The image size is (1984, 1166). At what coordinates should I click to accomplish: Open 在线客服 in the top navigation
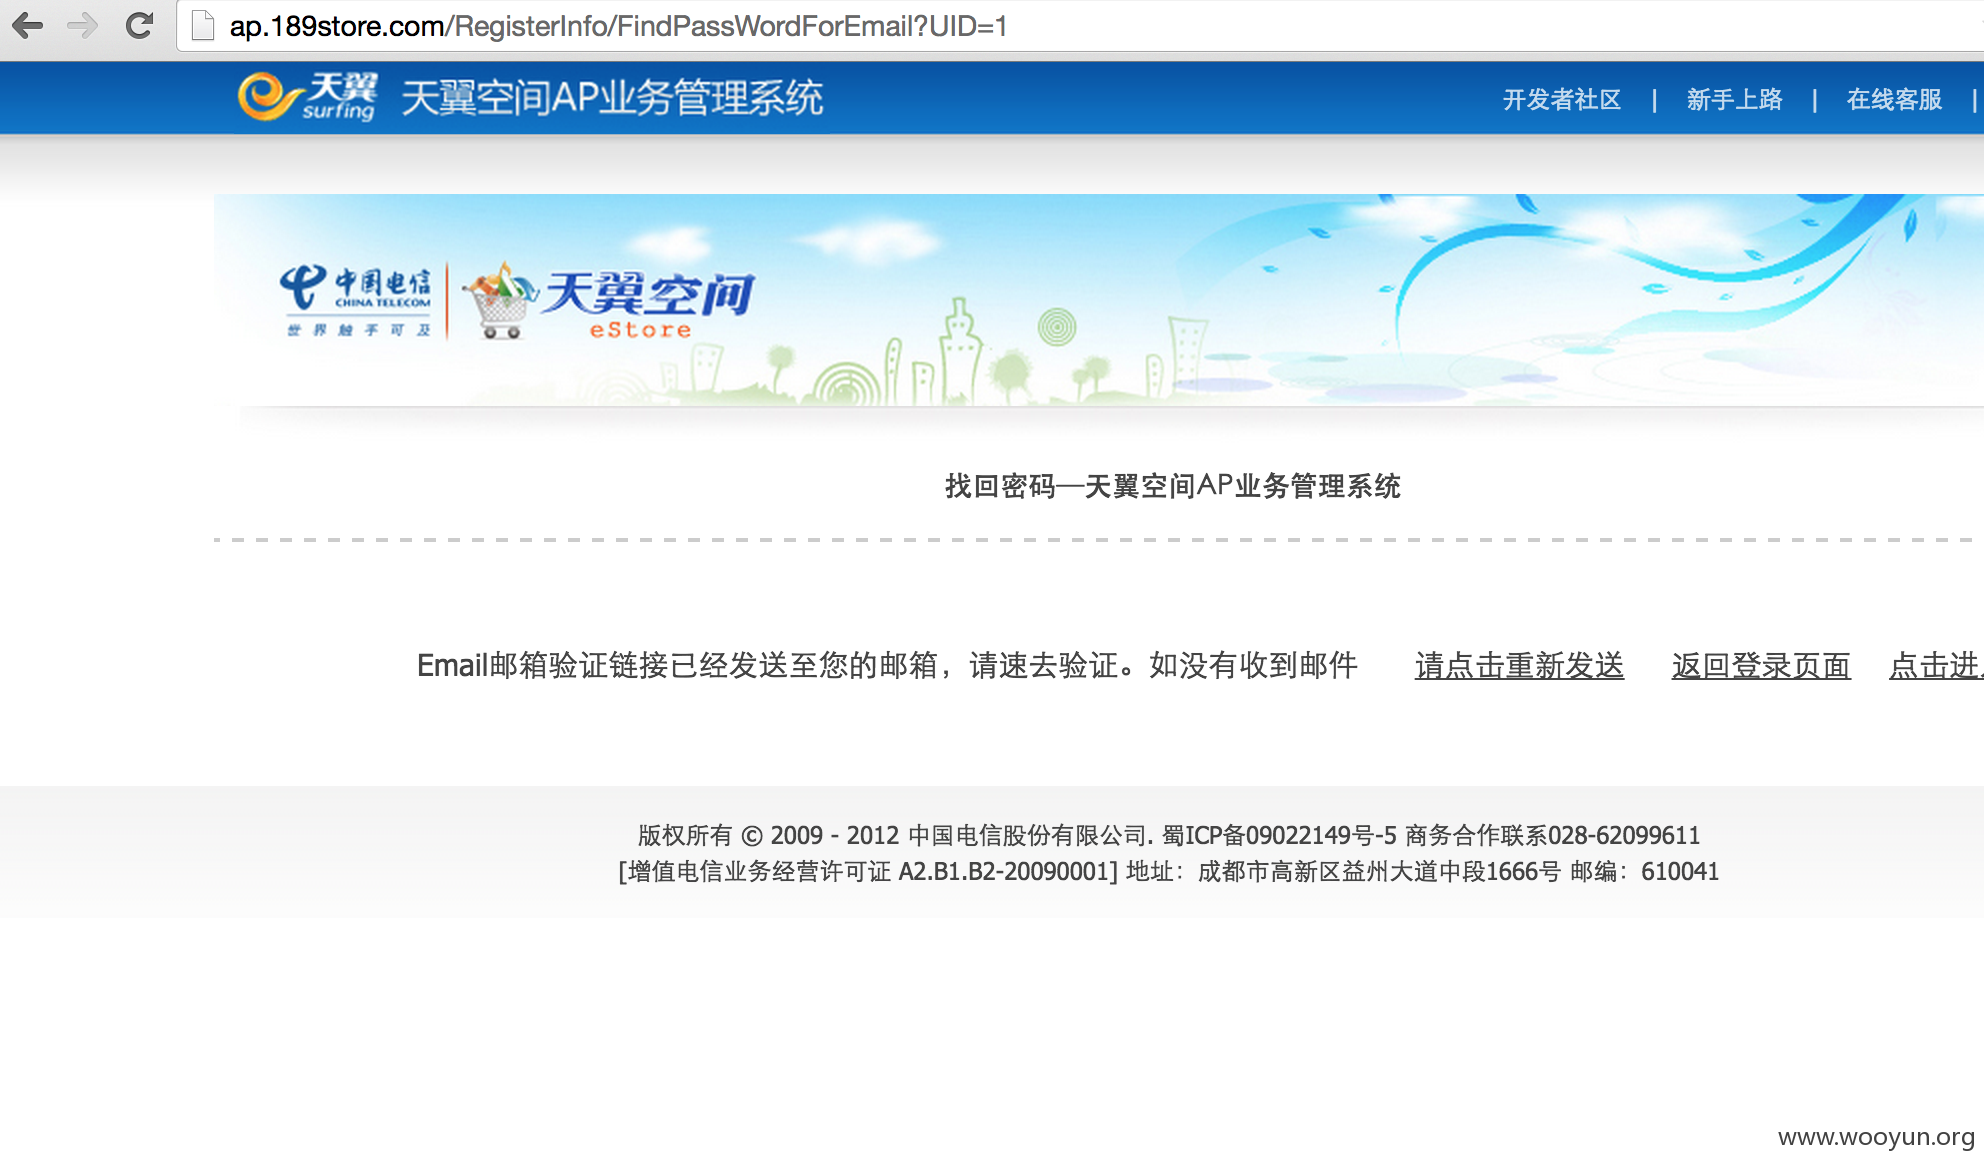tap(1894, 99)
